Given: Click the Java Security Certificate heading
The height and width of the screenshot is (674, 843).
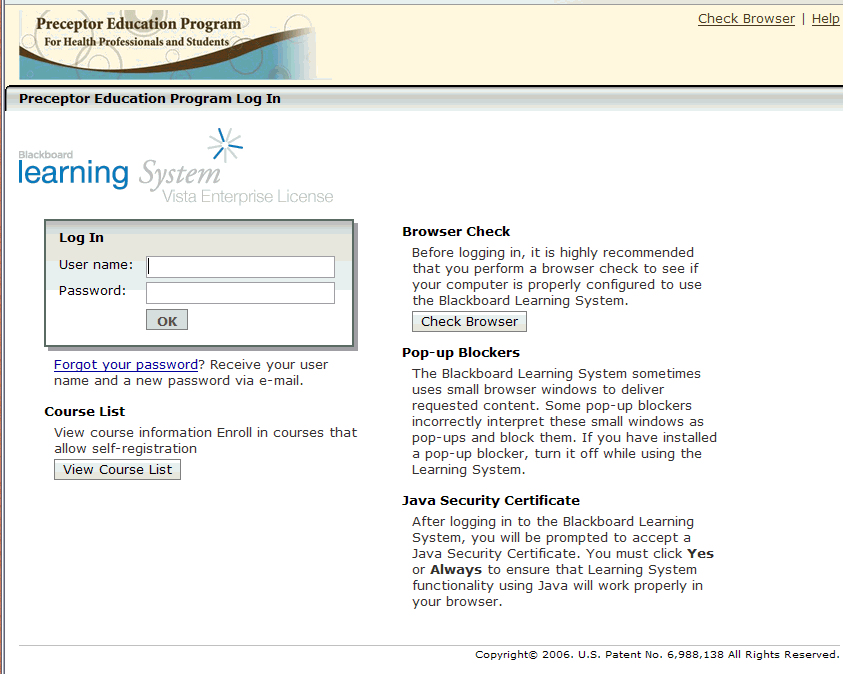Looking at the screenshot, I should click(491, 500).
